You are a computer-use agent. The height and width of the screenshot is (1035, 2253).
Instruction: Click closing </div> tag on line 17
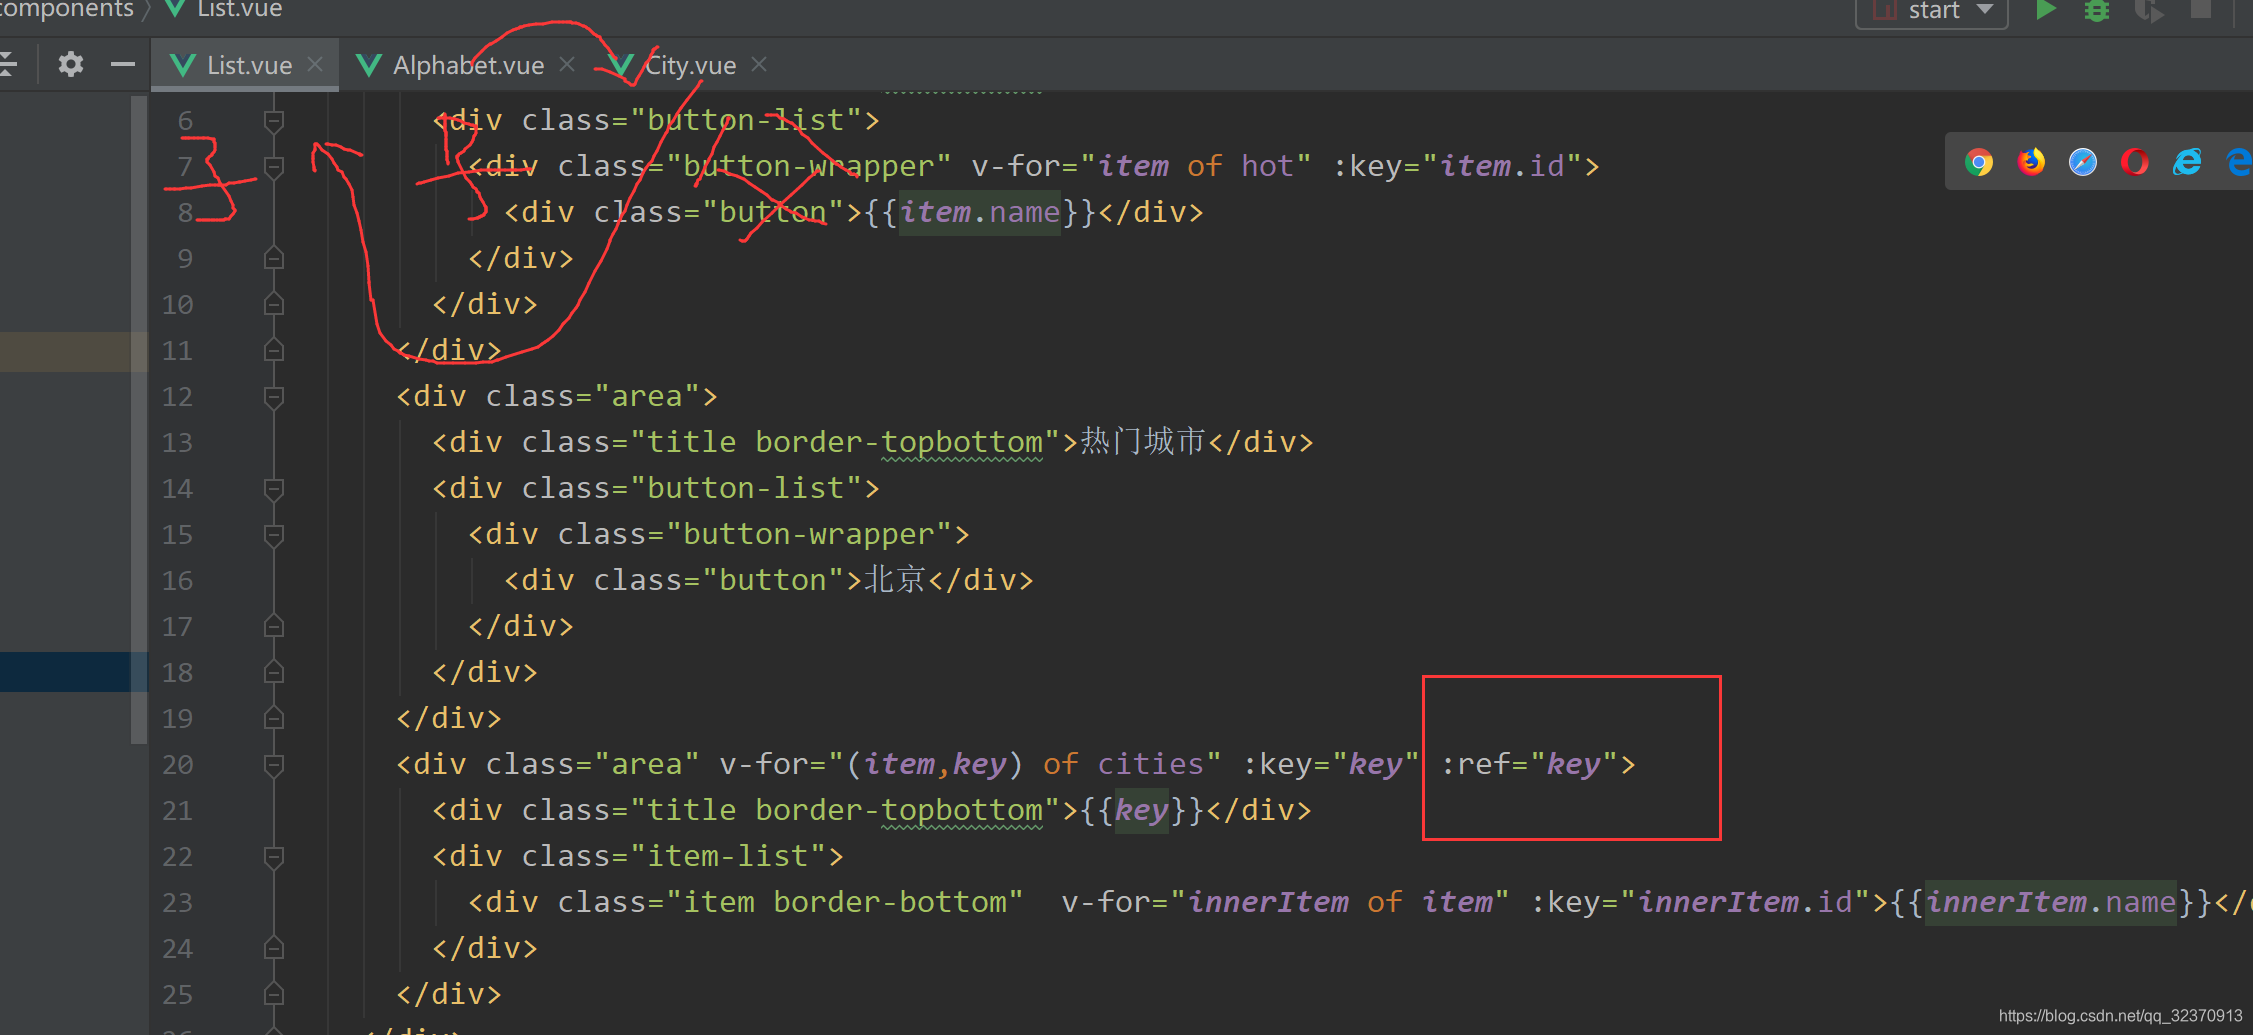coord(521,626)
